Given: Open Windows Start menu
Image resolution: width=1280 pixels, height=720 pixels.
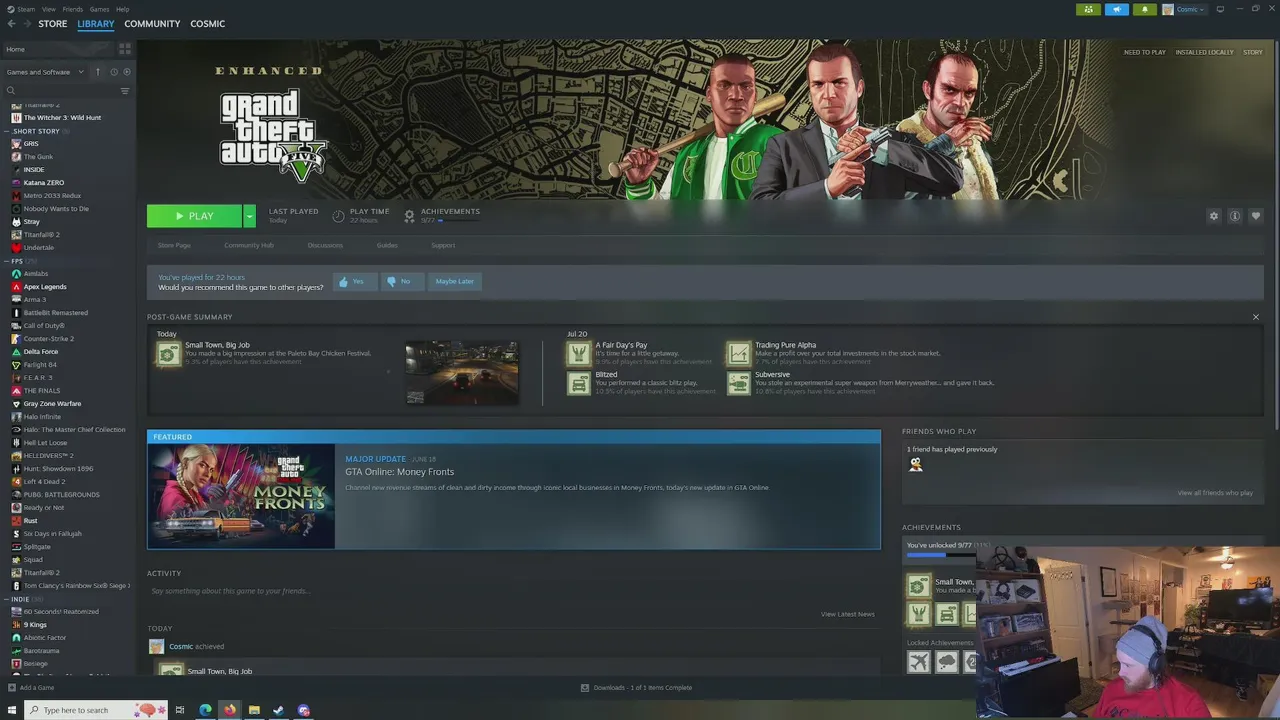Looking at the screenshot, I should tap(10, 710).
